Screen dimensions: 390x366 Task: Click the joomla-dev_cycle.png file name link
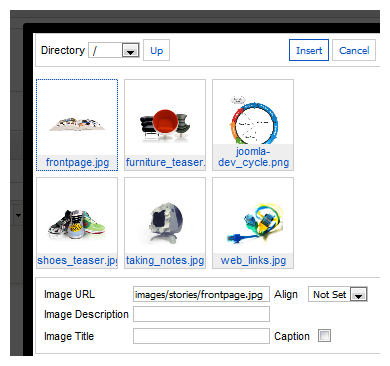pos(253,157)
